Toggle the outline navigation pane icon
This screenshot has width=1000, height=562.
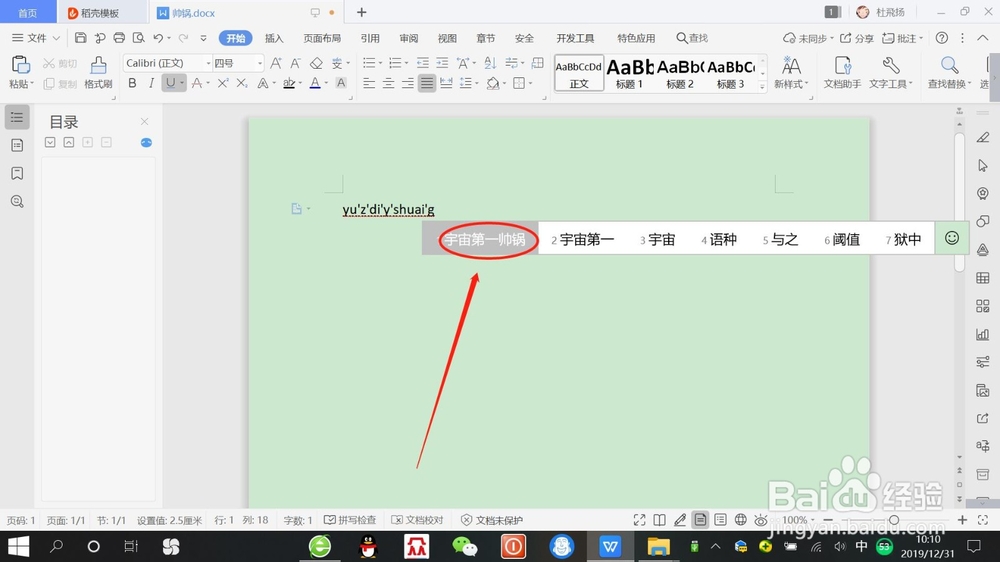pos(17,117)
